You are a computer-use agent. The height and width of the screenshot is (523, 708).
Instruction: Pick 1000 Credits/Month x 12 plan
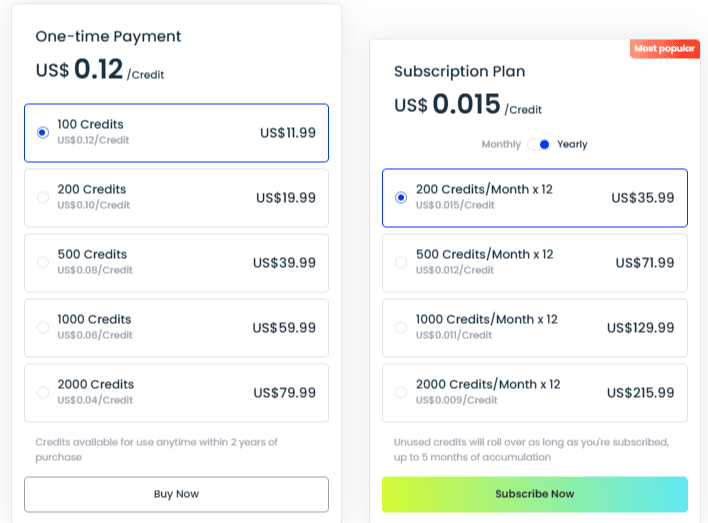[401, 327]
